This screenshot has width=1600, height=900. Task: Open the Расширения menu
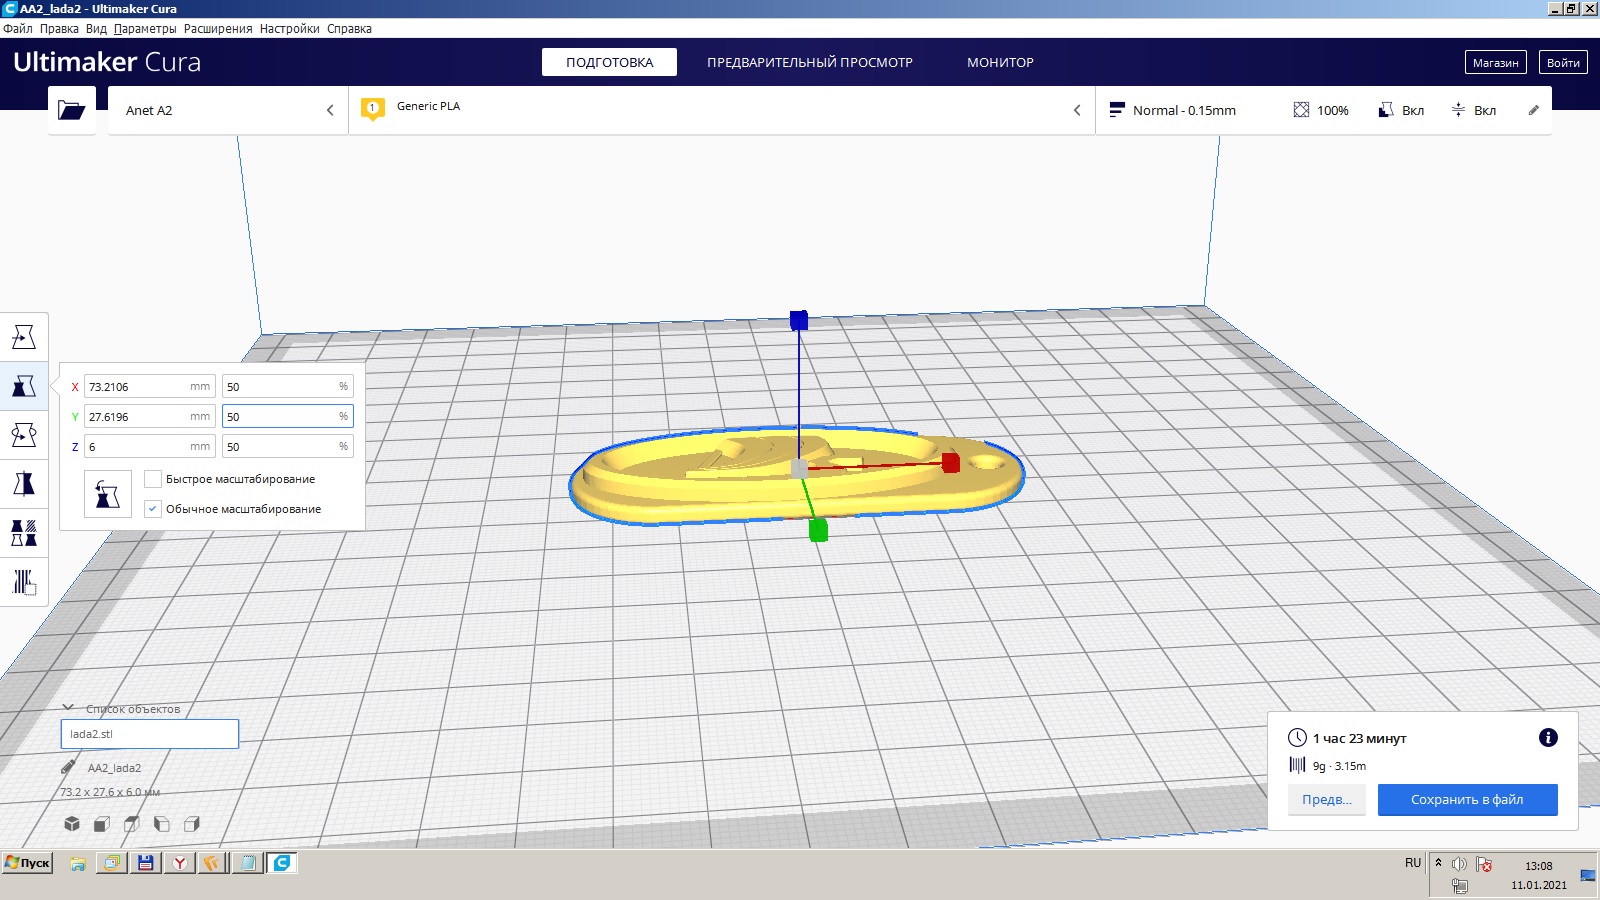click(218, 29)
